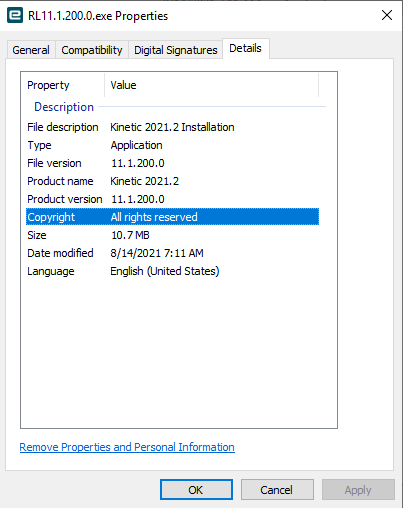Click value 'Kinetic 2021.2 Installation'

pos(172,127)
